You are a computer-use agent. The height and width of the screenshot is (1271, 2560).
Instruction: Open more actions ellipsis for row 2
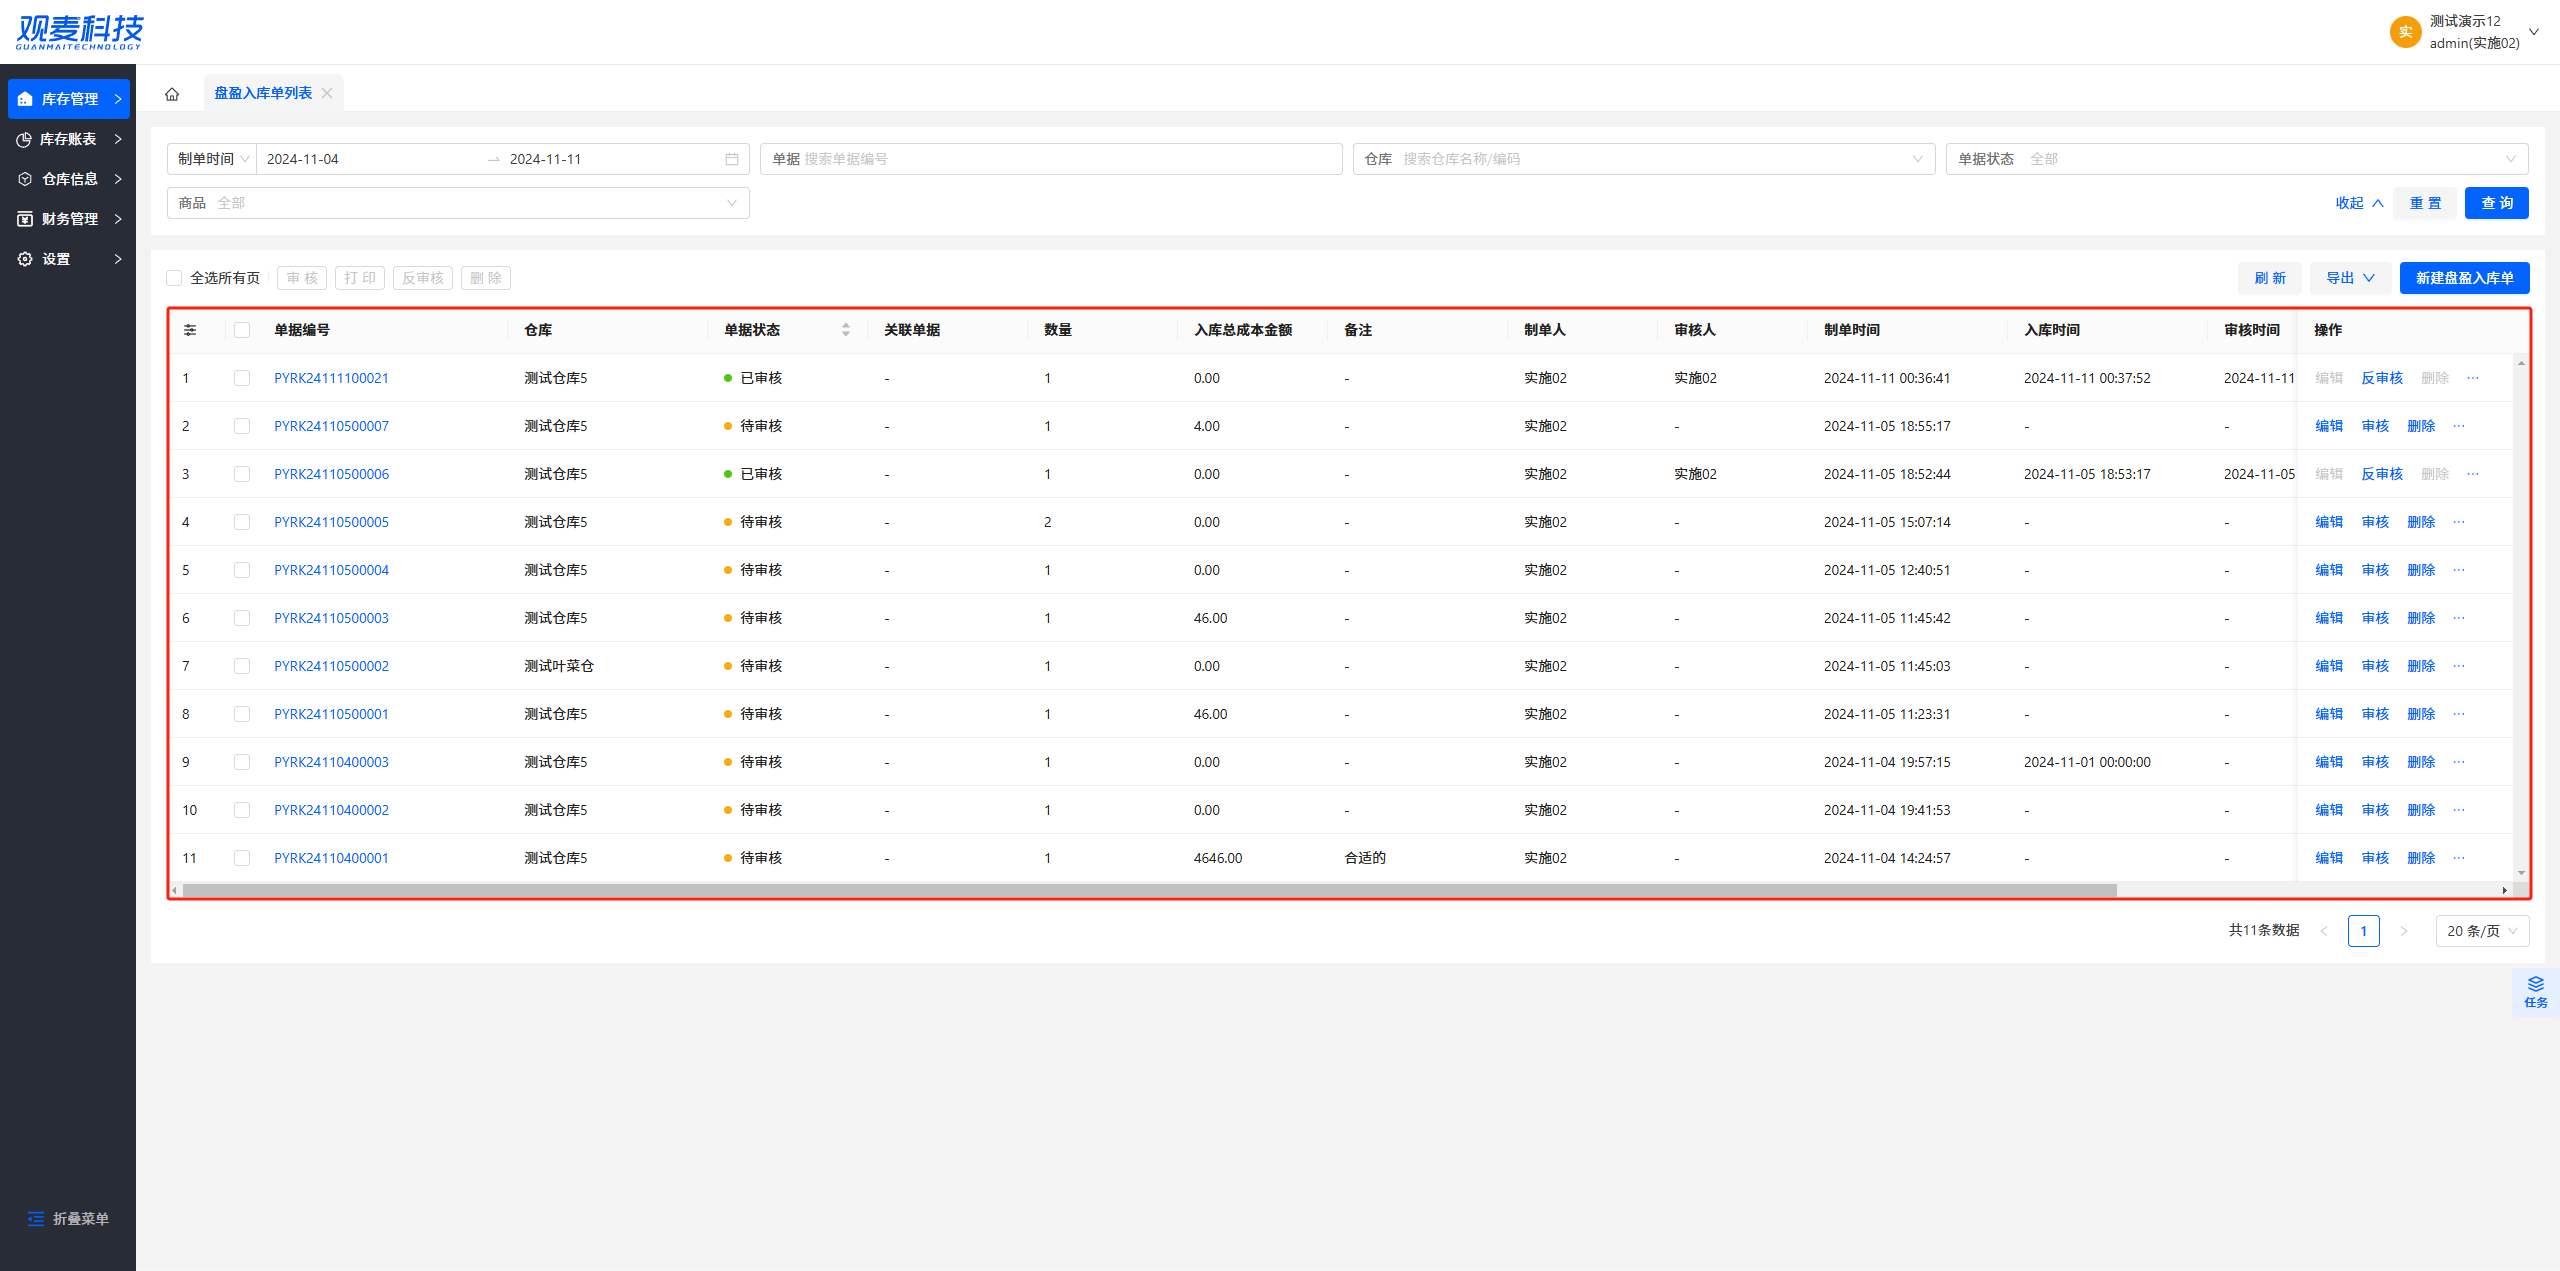(x=2459, y=426)
